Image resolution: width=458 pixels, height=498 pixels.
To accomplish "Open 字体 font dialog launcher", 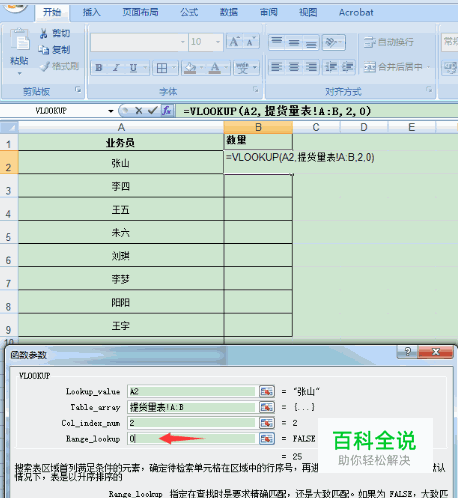I will (256, 89).
